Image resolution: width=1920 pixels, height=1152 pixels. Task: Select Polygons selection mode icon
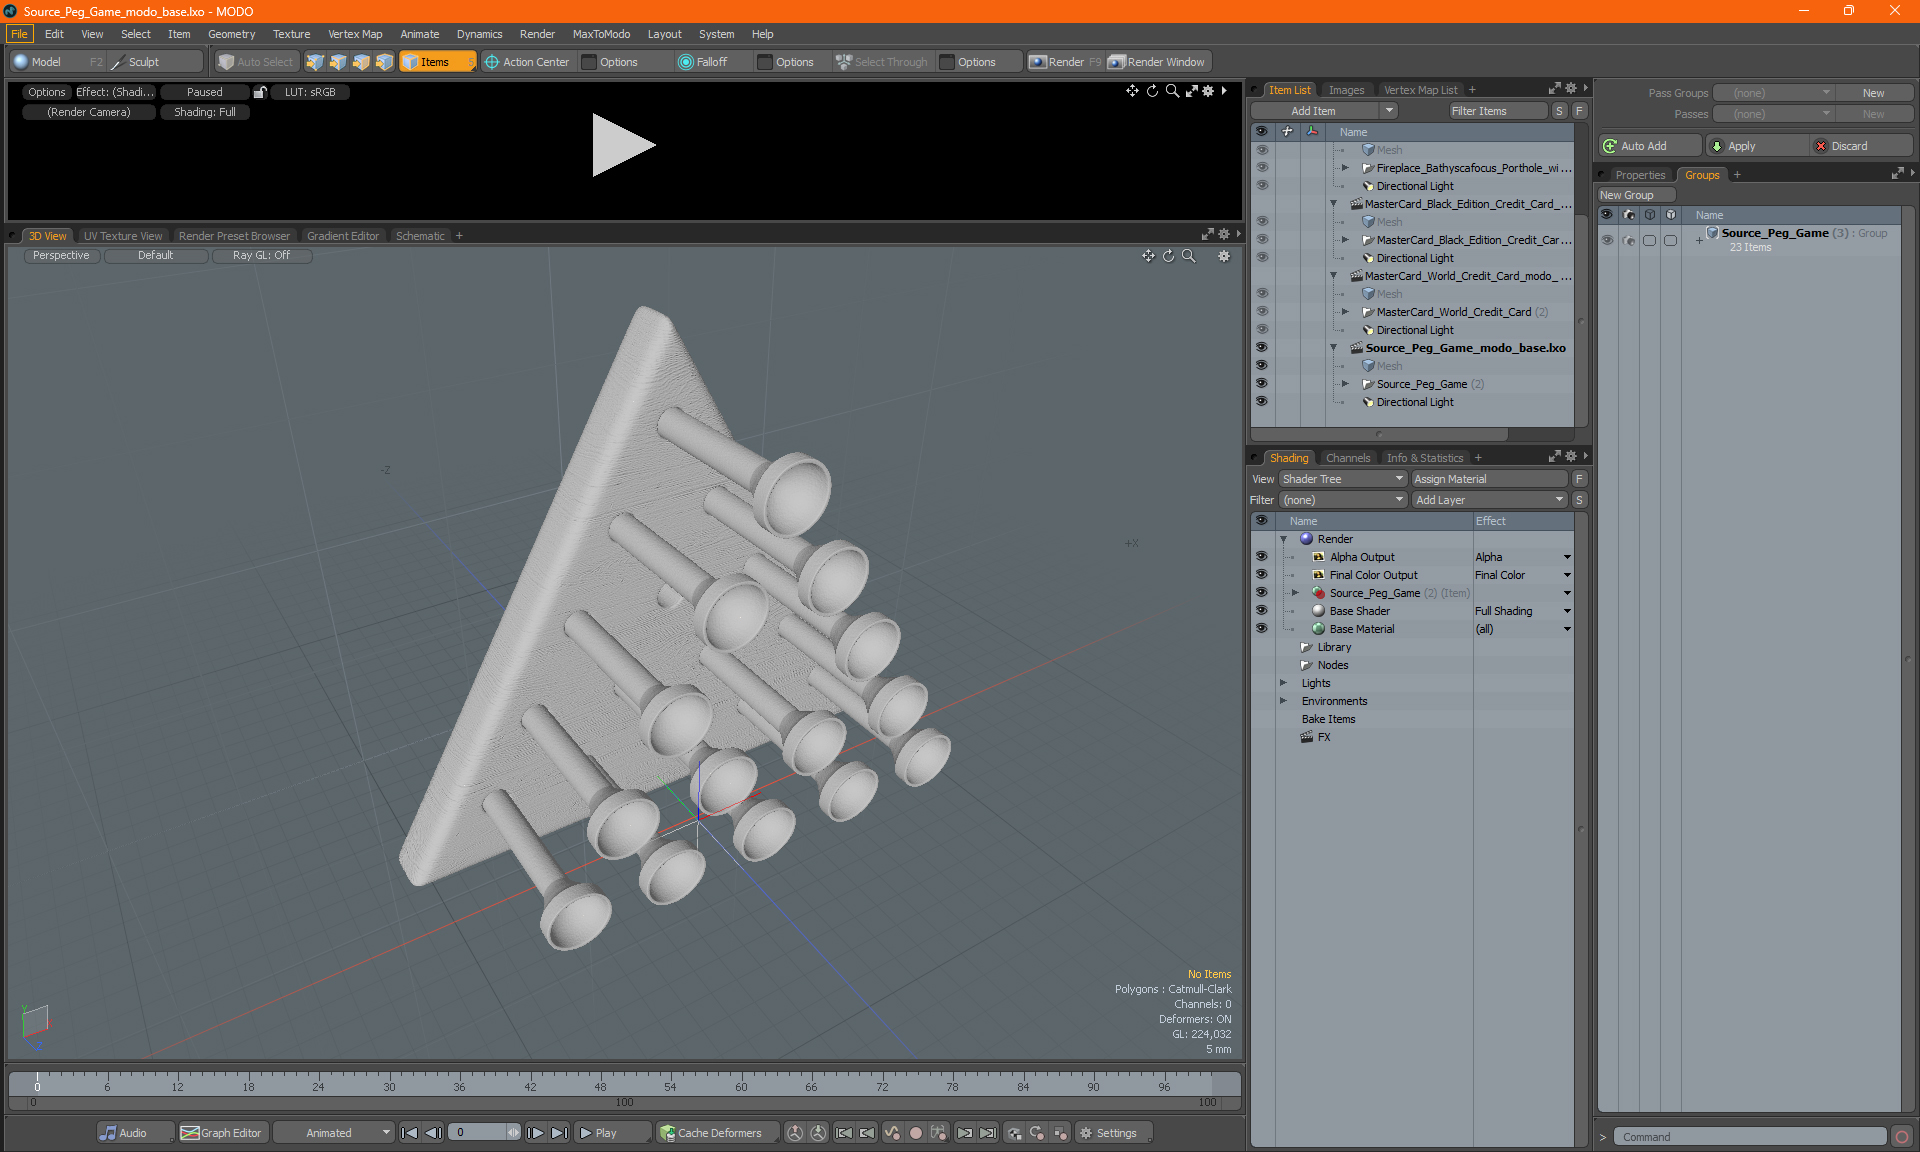[x=361, y=62]
